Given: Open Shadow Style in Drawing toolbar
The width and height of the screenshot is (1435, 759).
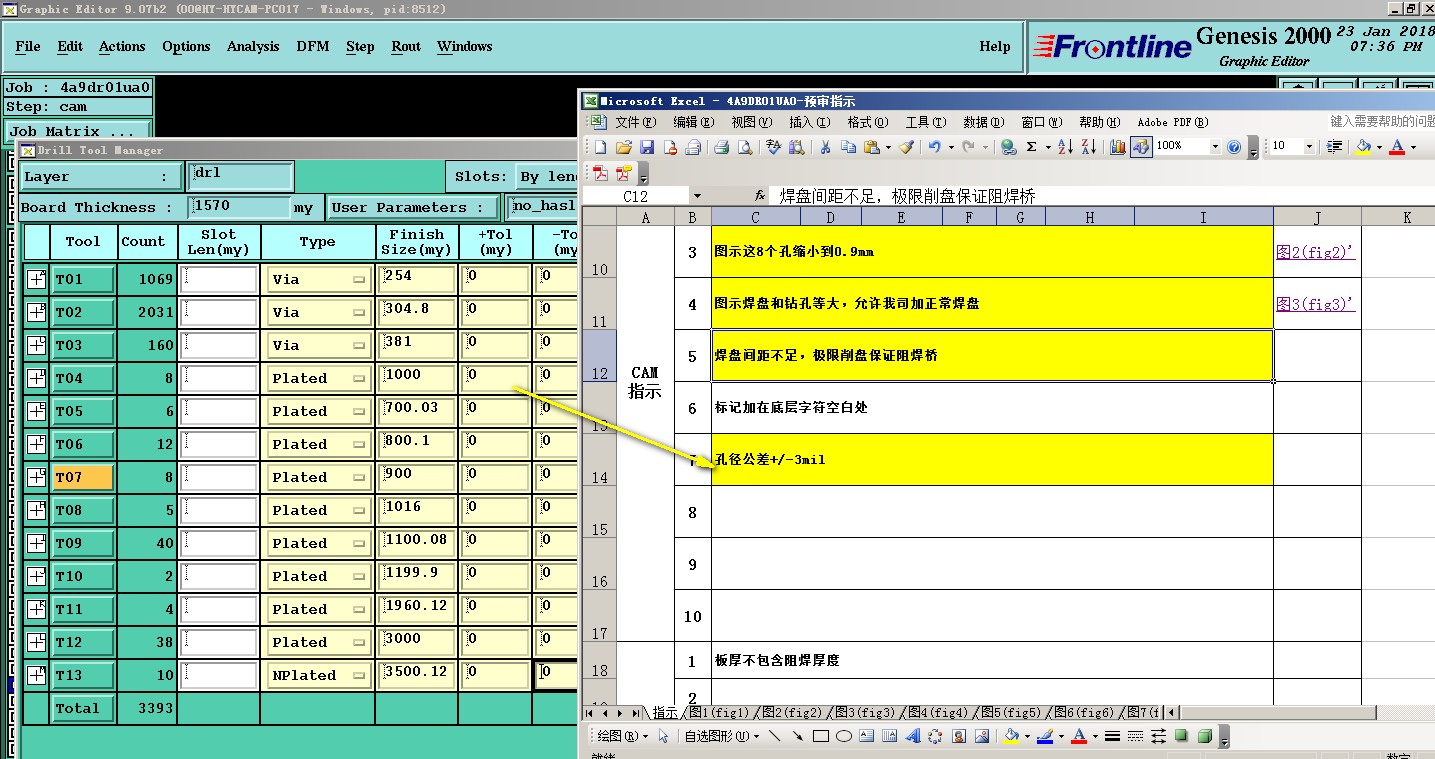Looking at the screenshot, I should click(1181, 736).
